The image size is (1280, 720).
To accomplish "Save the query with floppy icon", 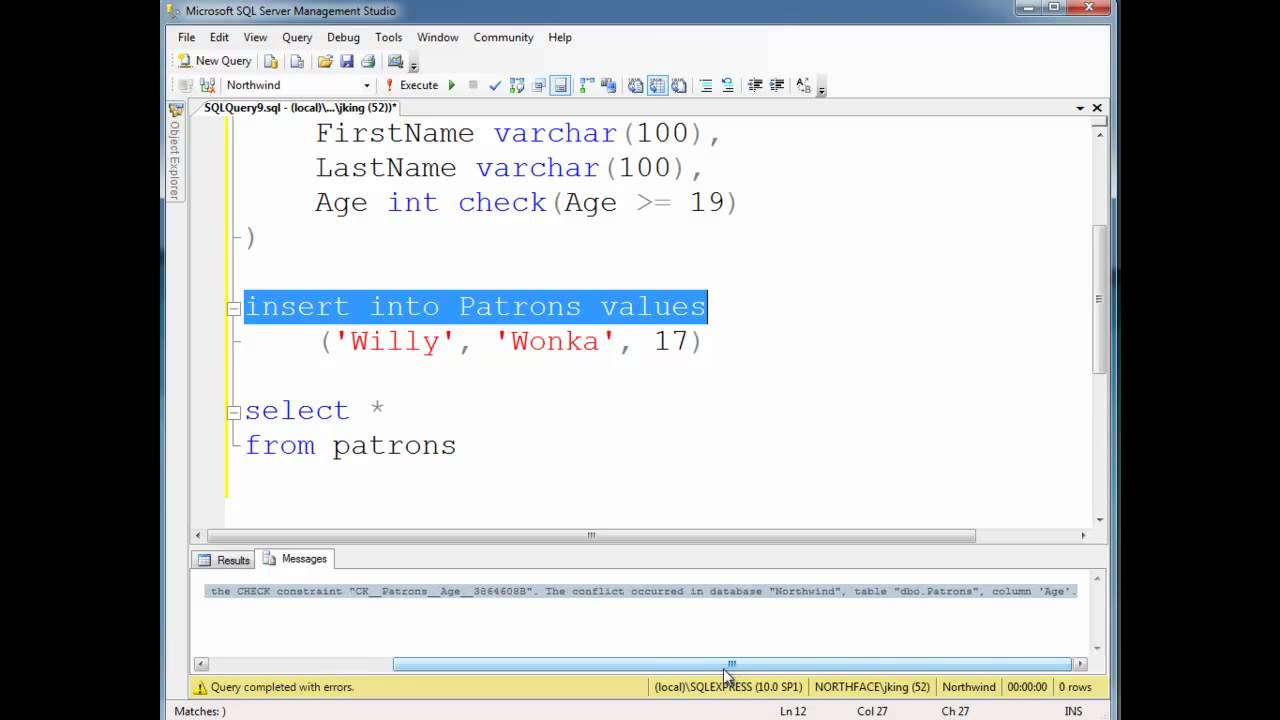I will point(346,61).
